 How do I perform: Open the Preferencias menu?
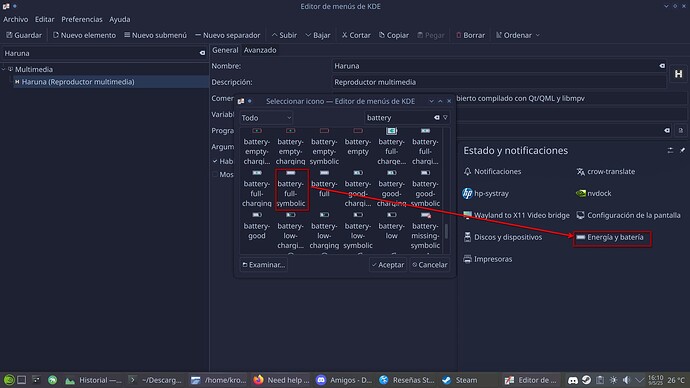[x=82, y=19]
